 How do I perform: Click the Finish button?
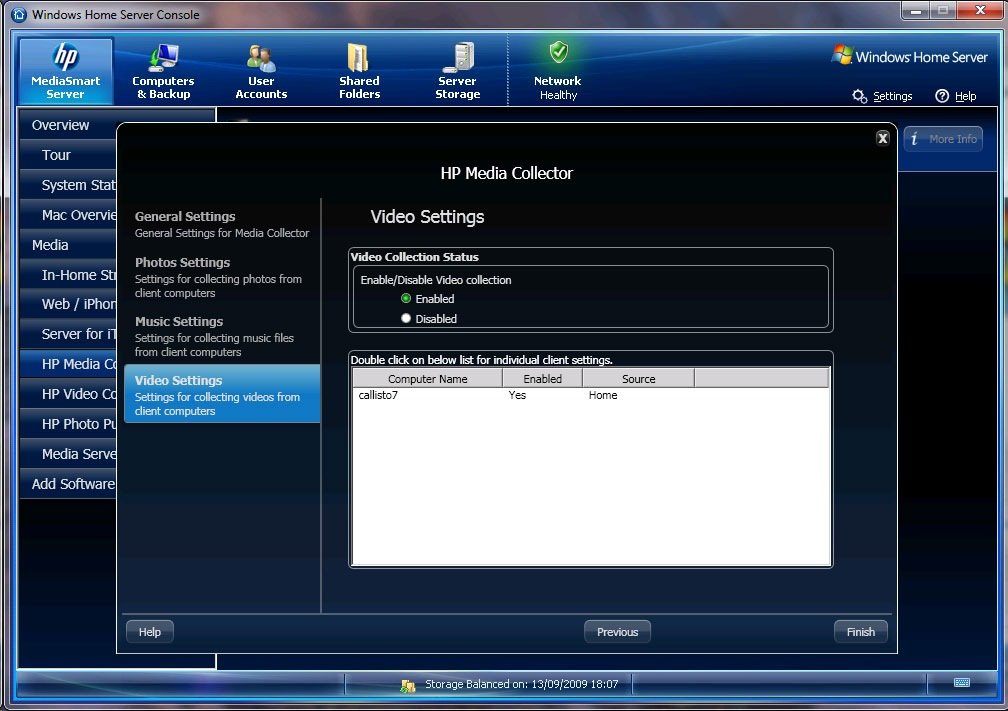(861, 632)
